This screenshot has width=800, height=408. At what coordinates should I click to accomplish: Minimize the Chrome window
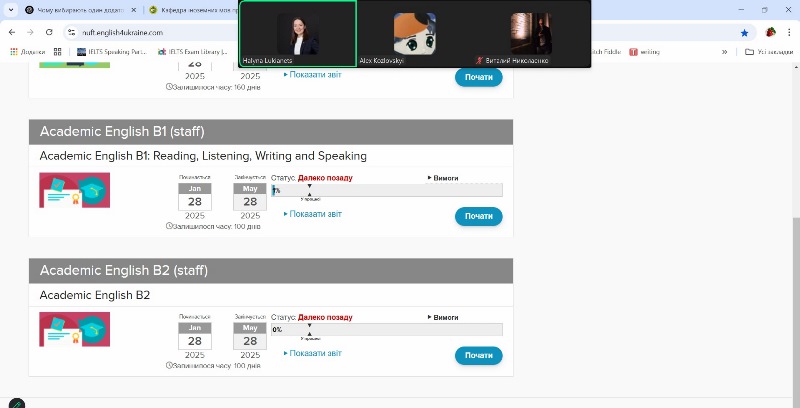tap(741, 10)
